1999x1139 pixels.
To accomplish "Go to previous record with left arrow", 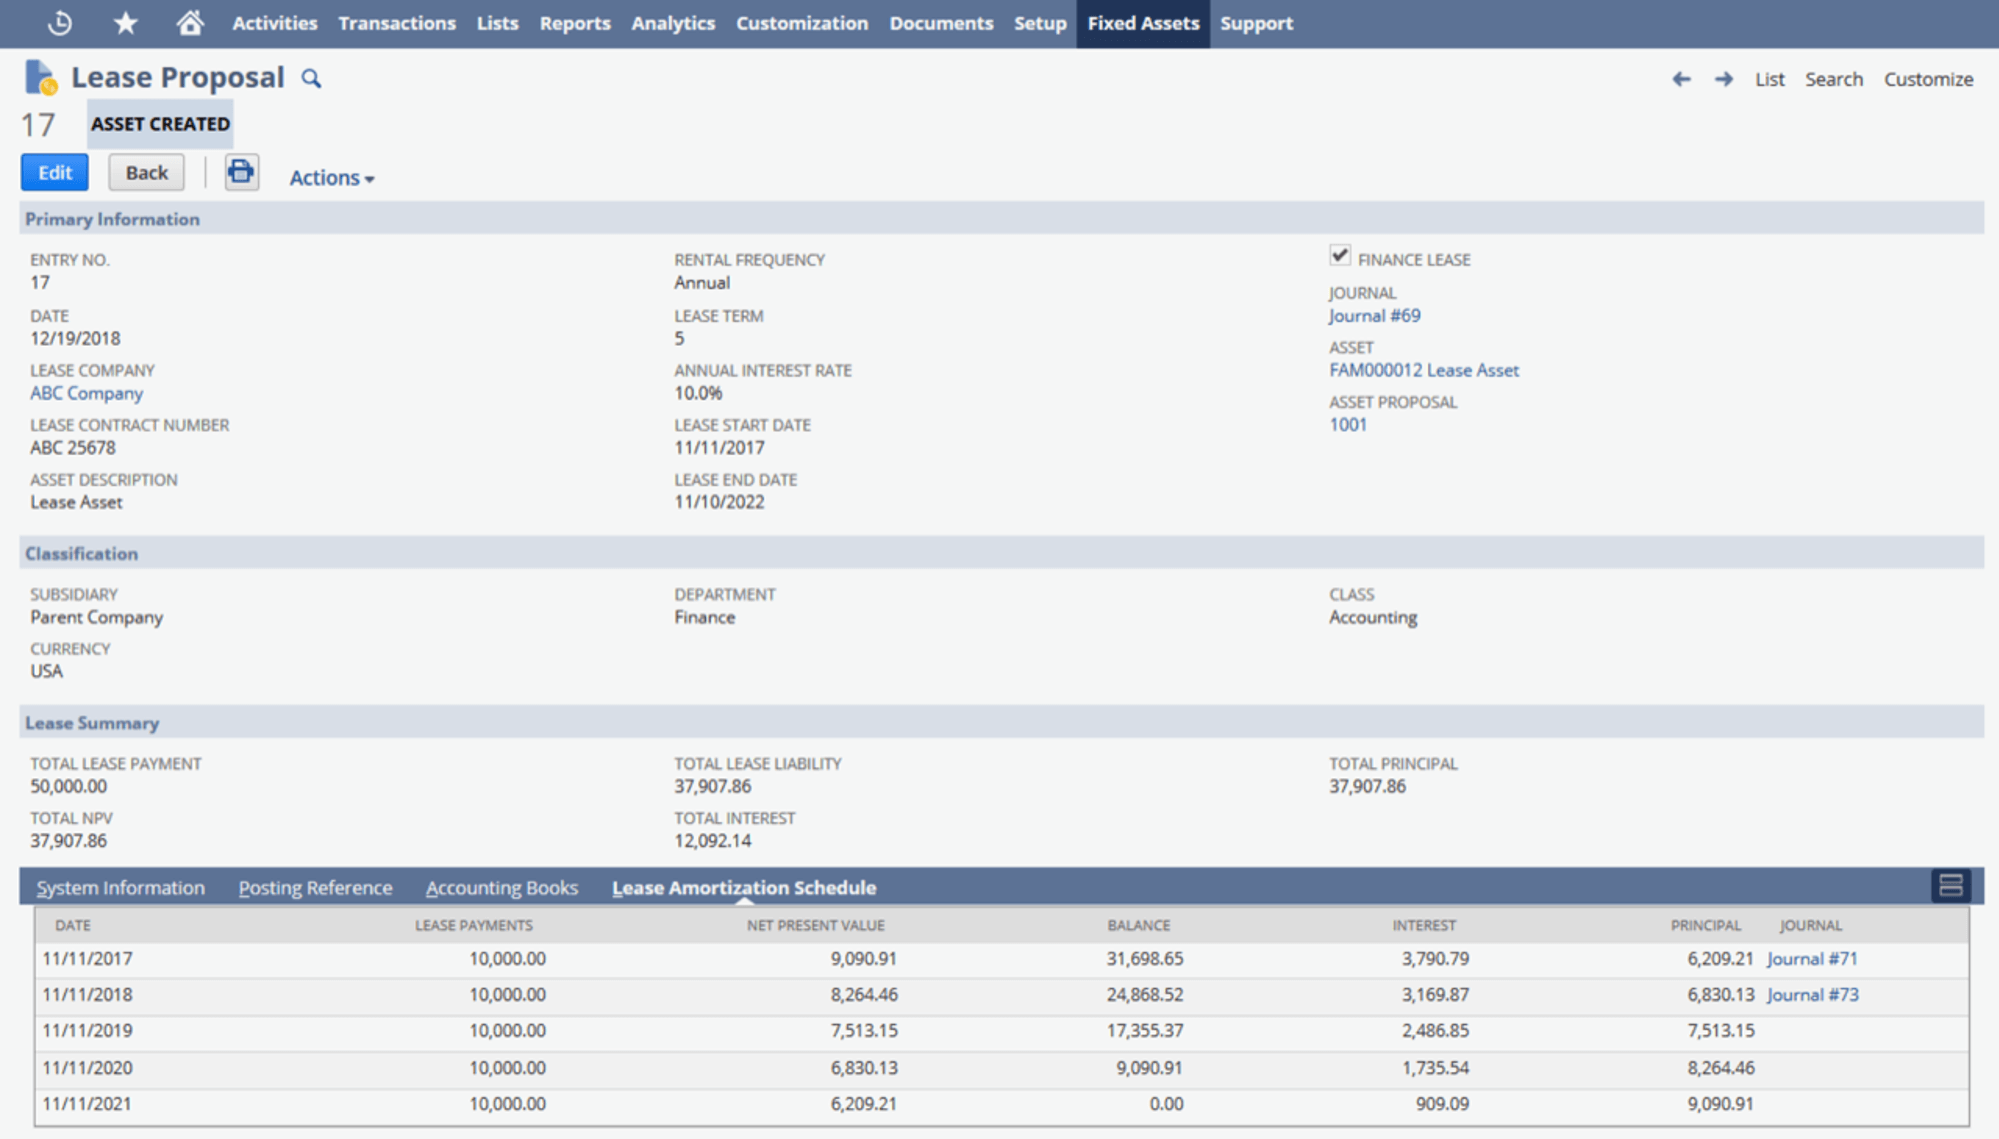I will click(x=1681, y=79).
